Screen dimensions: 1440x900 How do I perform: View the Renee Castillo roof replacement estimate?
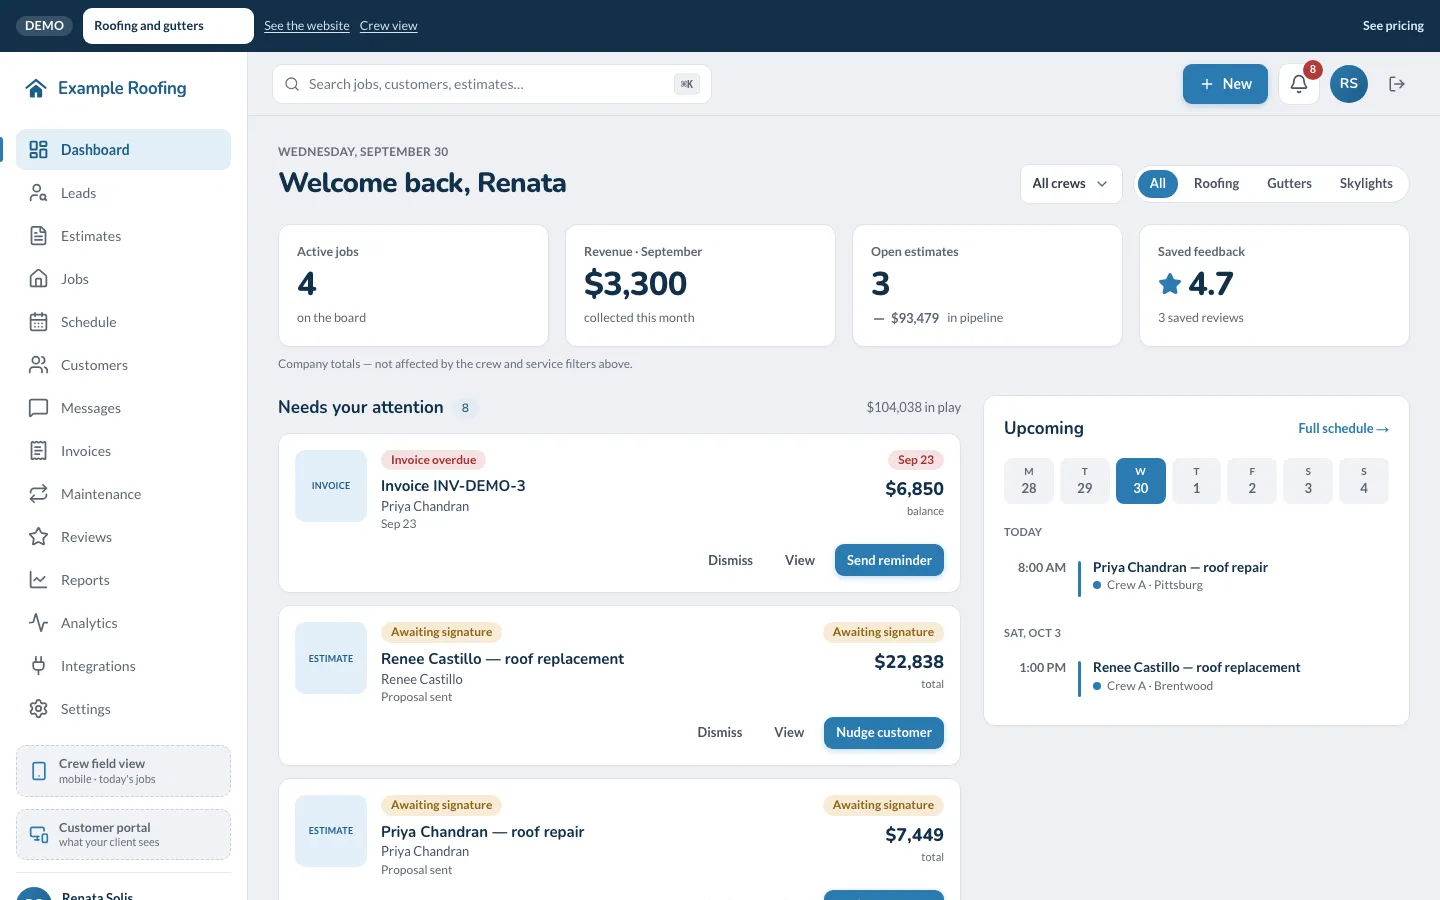(x=789, y=733)
